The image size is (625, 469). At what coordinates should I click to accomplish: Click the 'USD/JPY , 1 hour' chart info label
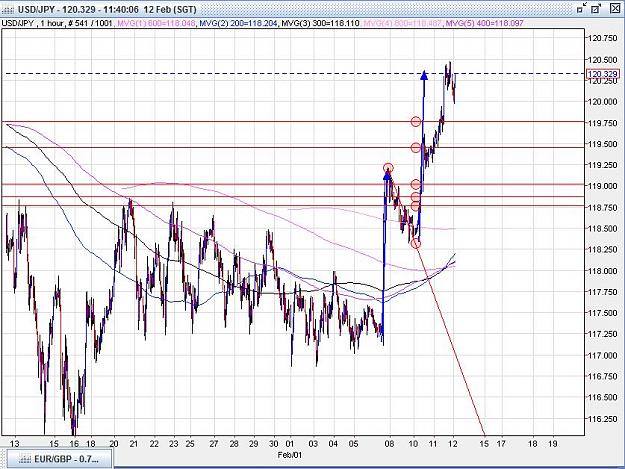pyautogui.click(x=33, y=24)
